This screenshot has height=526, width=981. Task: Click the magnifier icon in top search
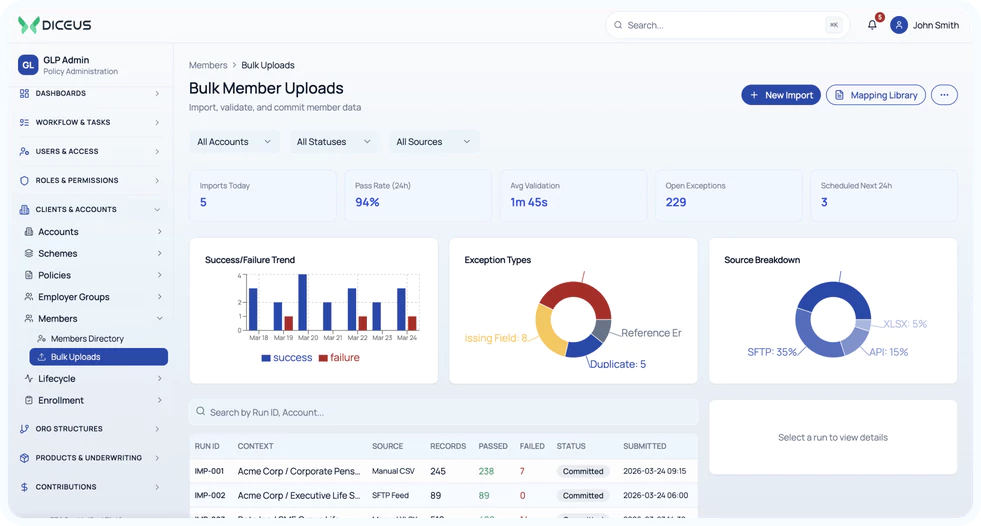[618, 25]
